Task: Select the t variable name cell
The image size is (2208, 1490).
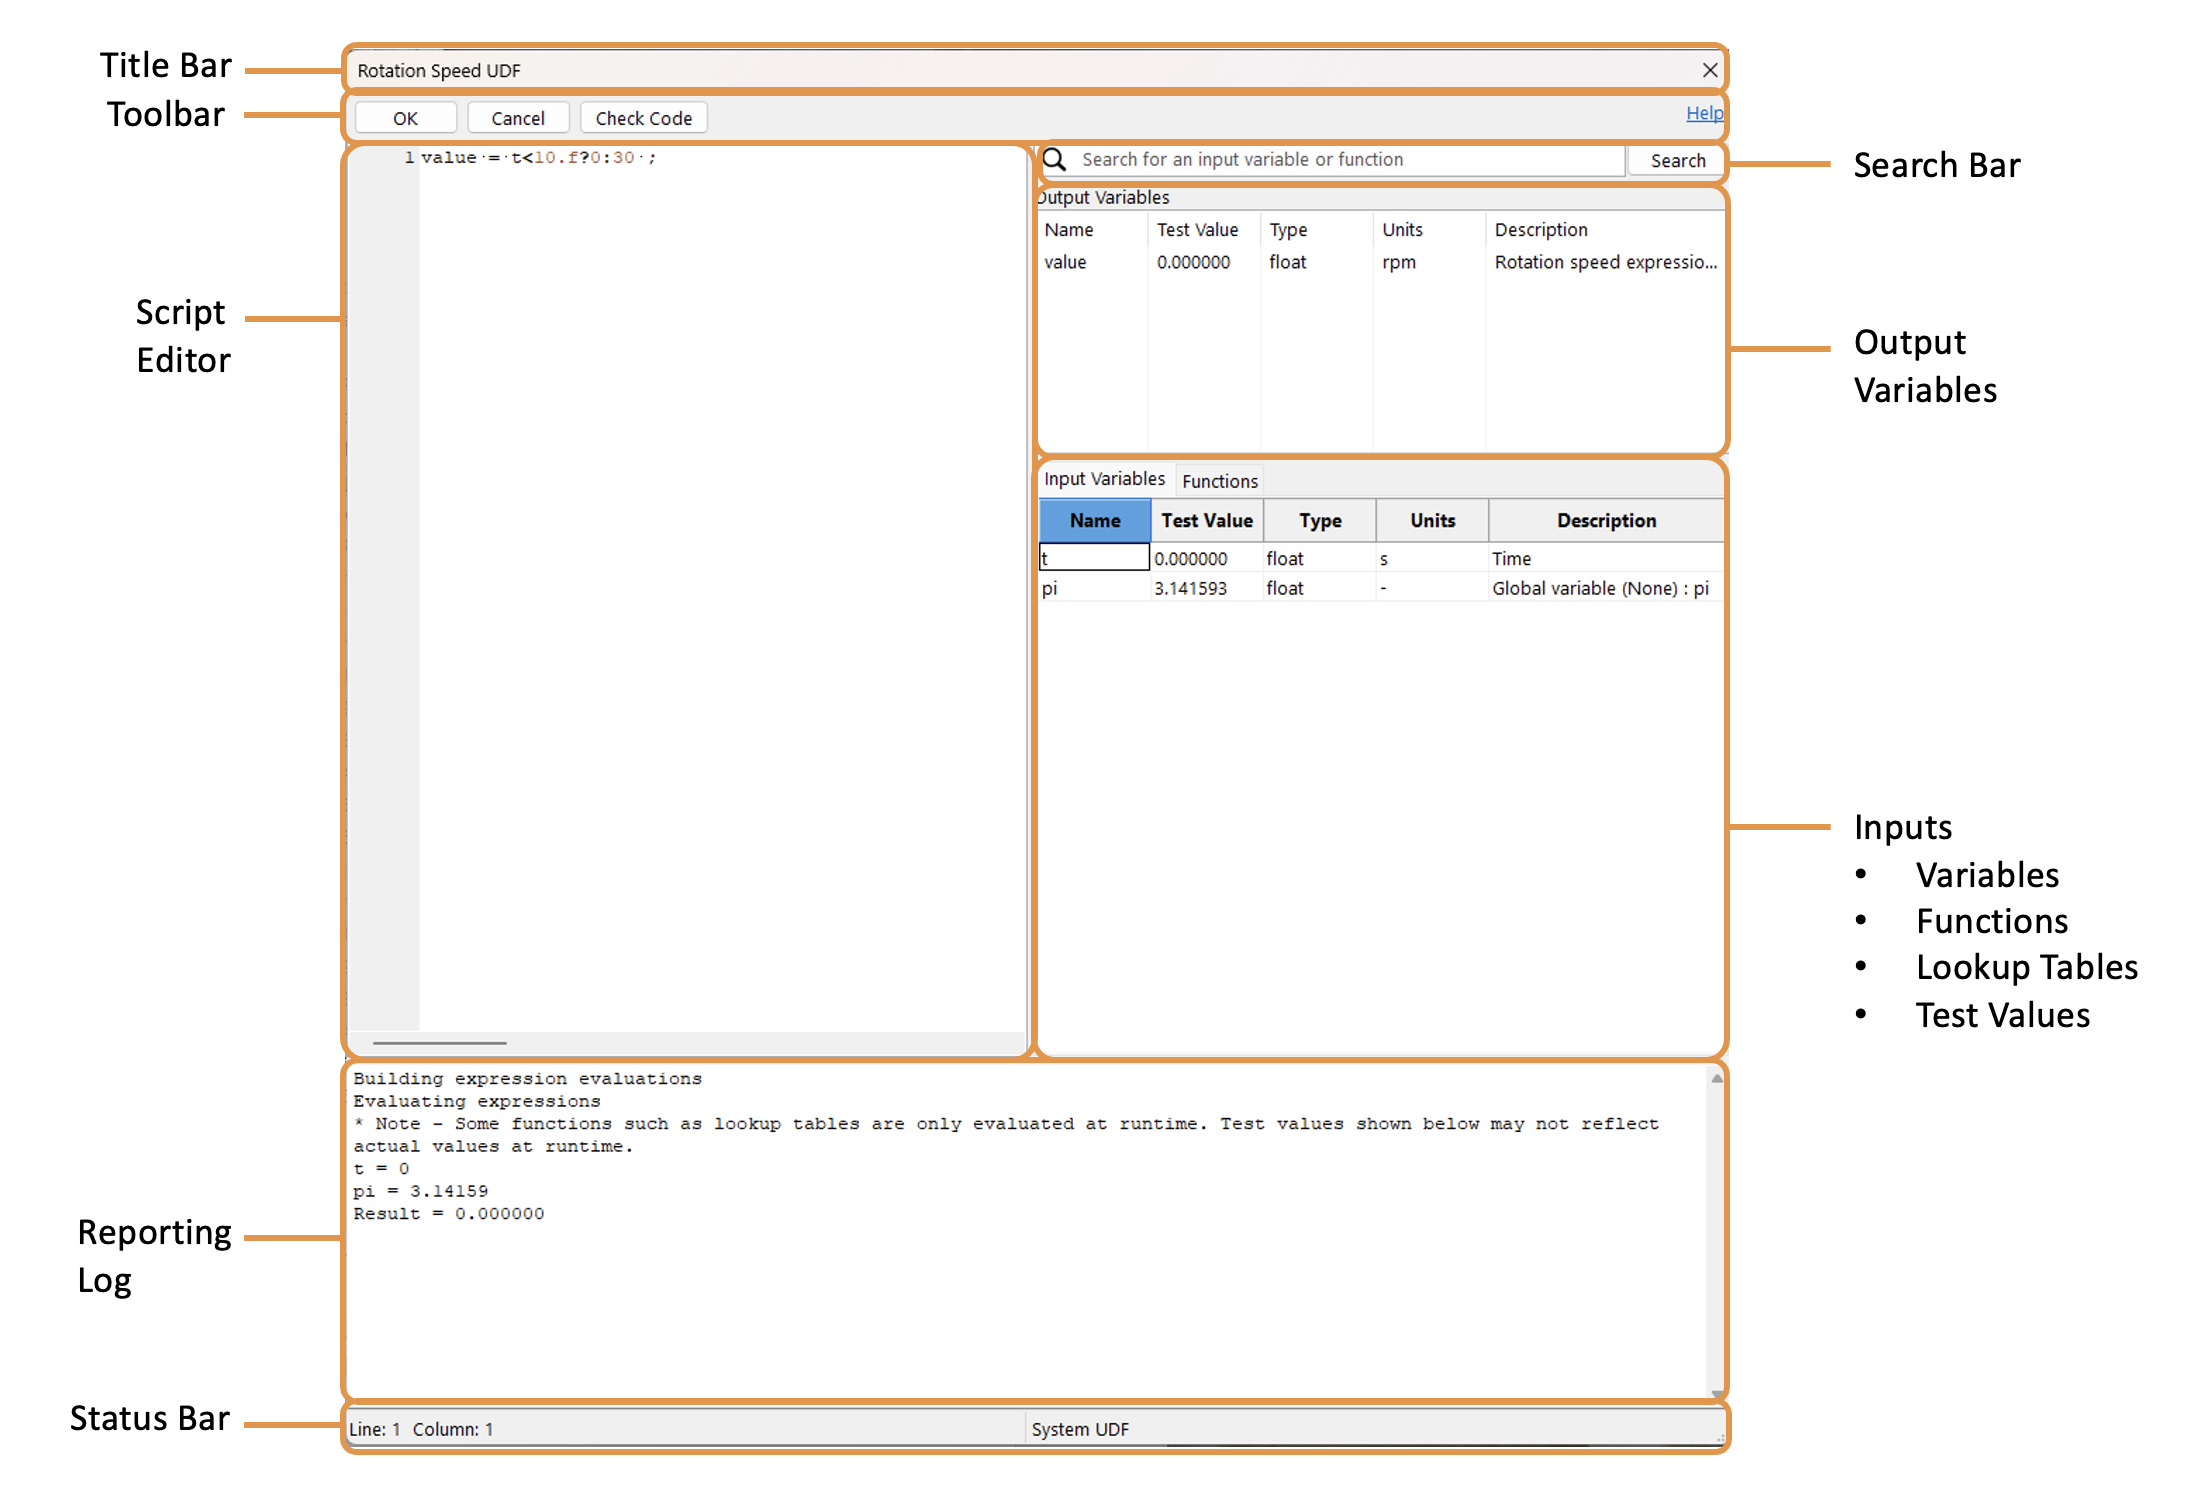Action: [x=1094, y=558]
